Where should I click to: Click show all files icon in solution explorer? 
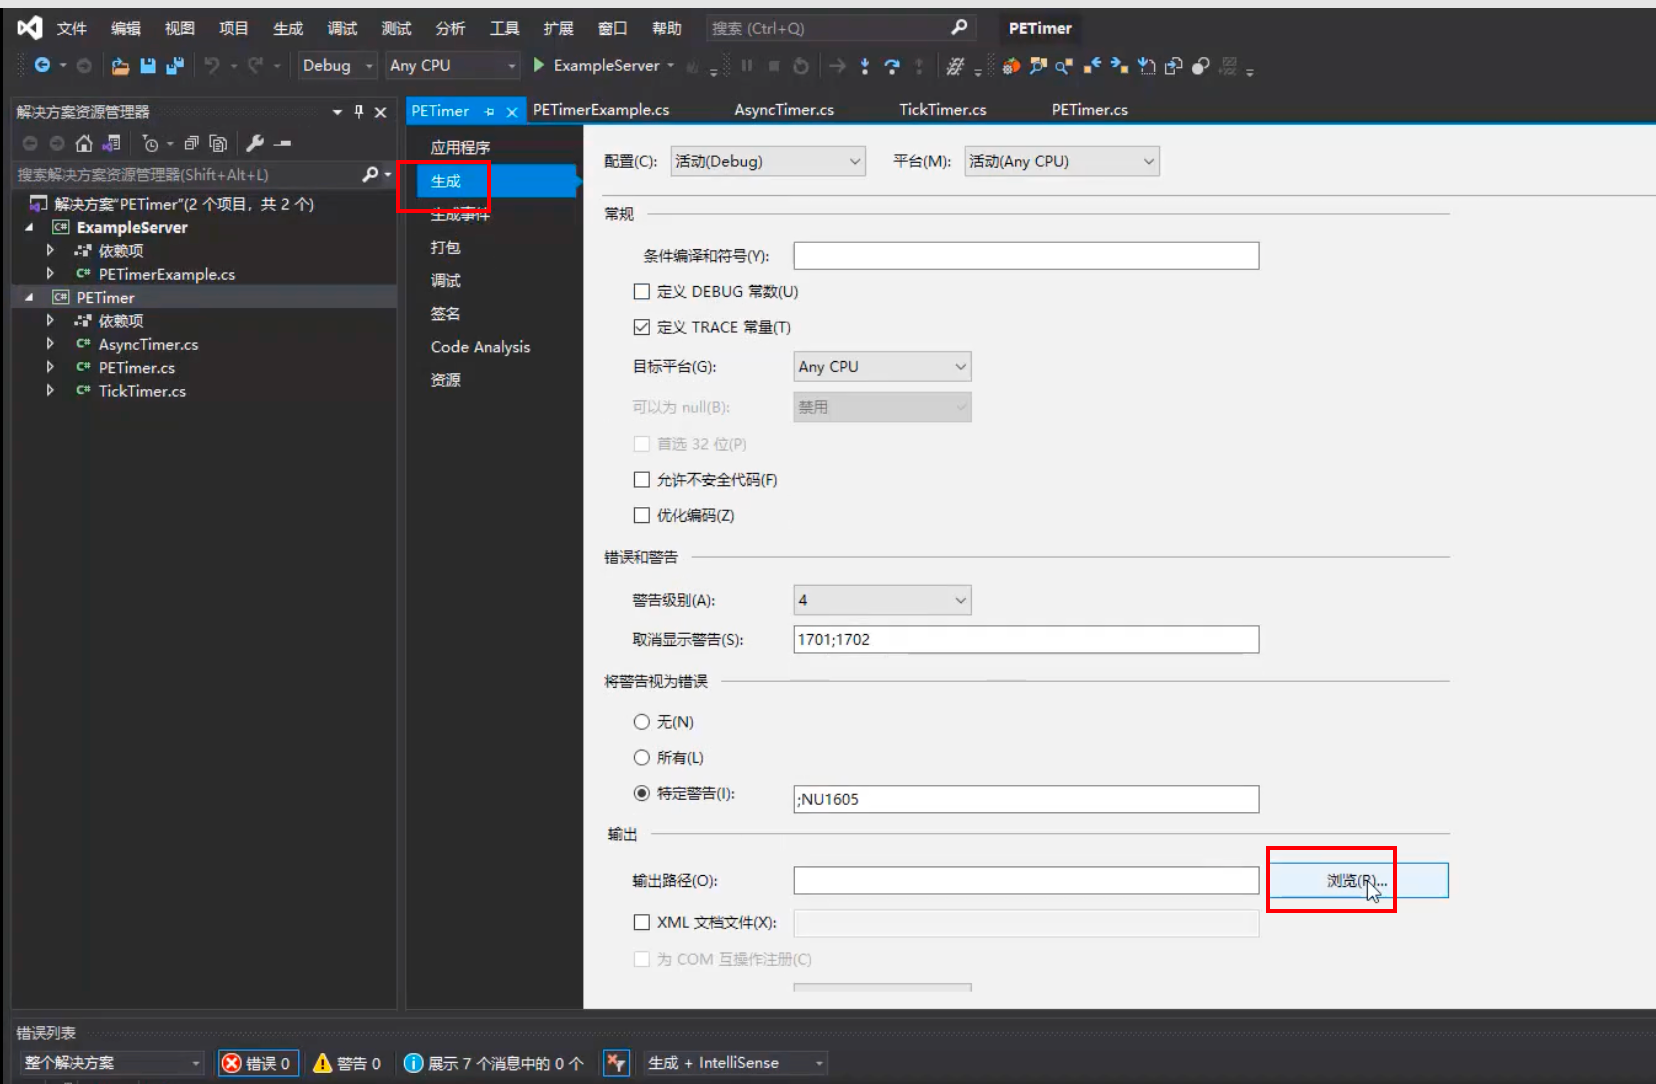coord(218,143)
